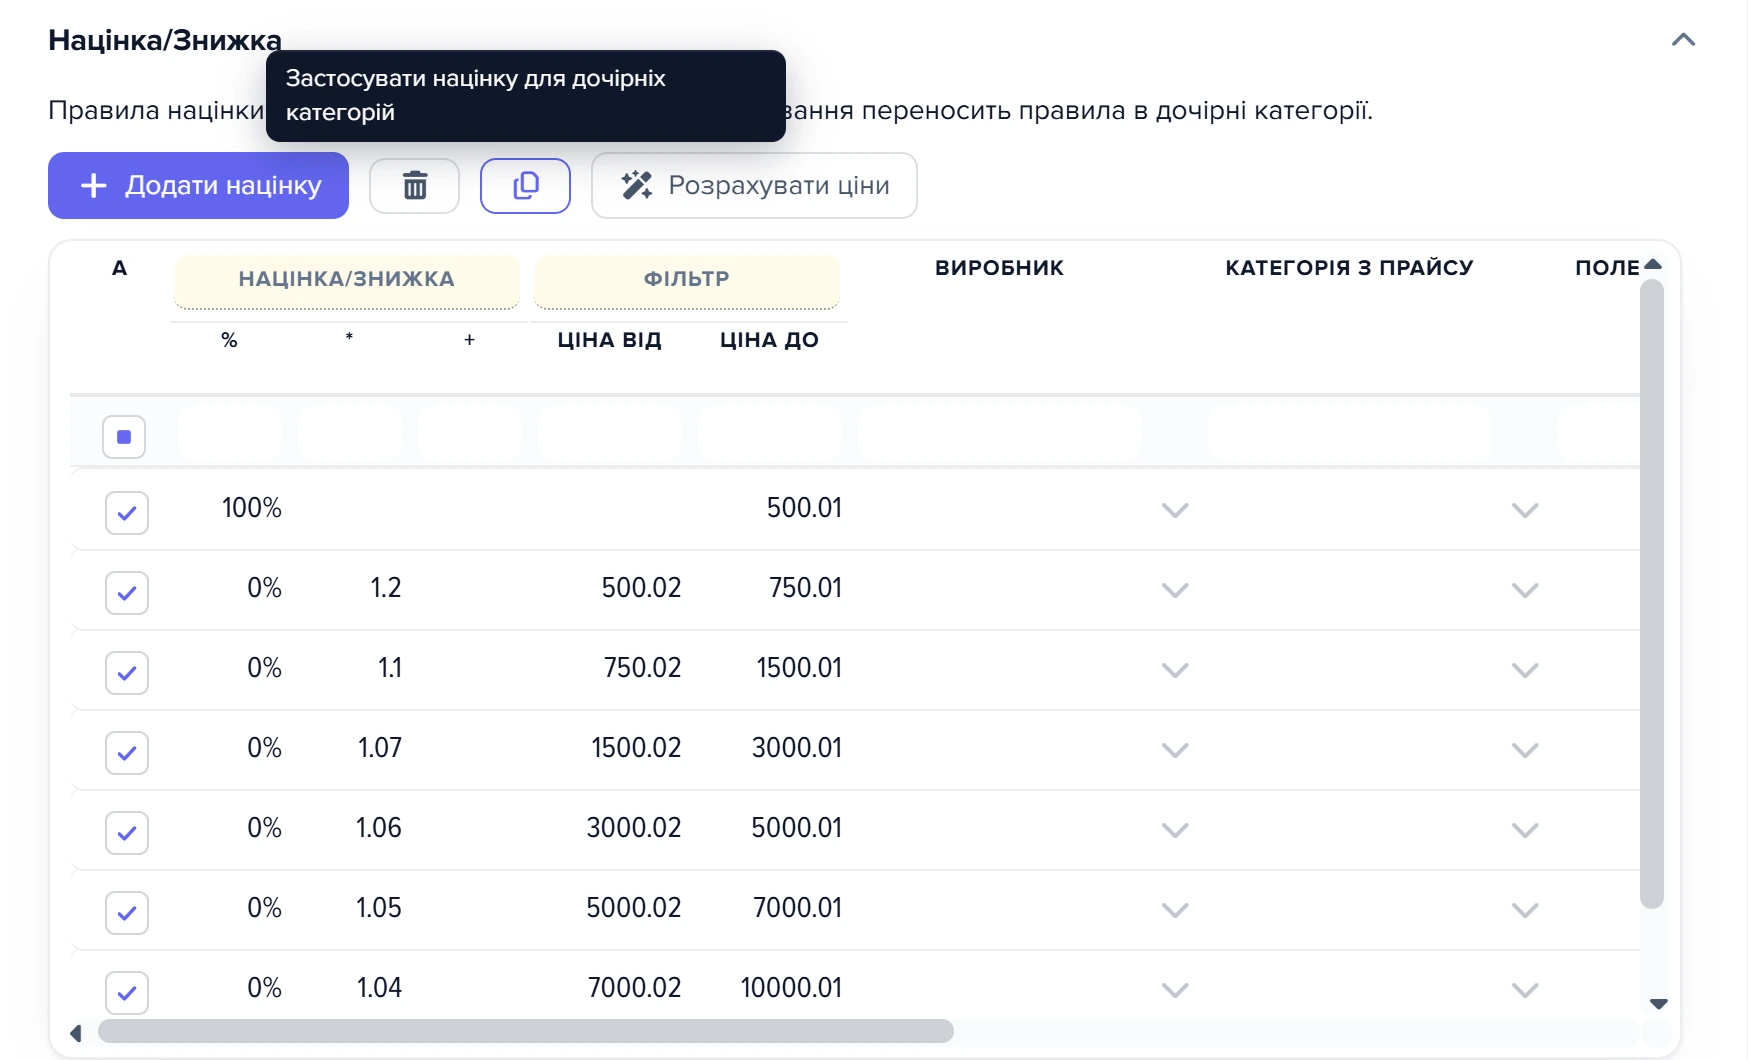Uncheck the checkbox for the 1.1 multiplier row
Viewport: 1748px width, 1060px height.
pos(127,673)
